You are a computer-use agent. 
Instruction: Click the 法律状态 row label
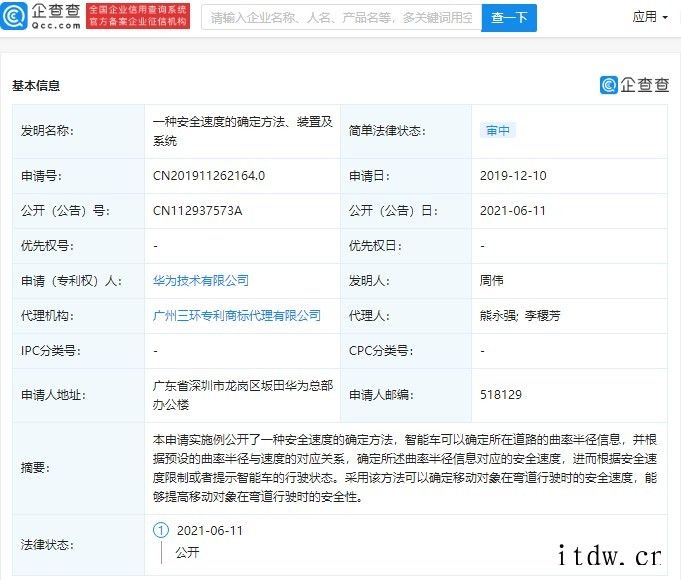[47, 544]
